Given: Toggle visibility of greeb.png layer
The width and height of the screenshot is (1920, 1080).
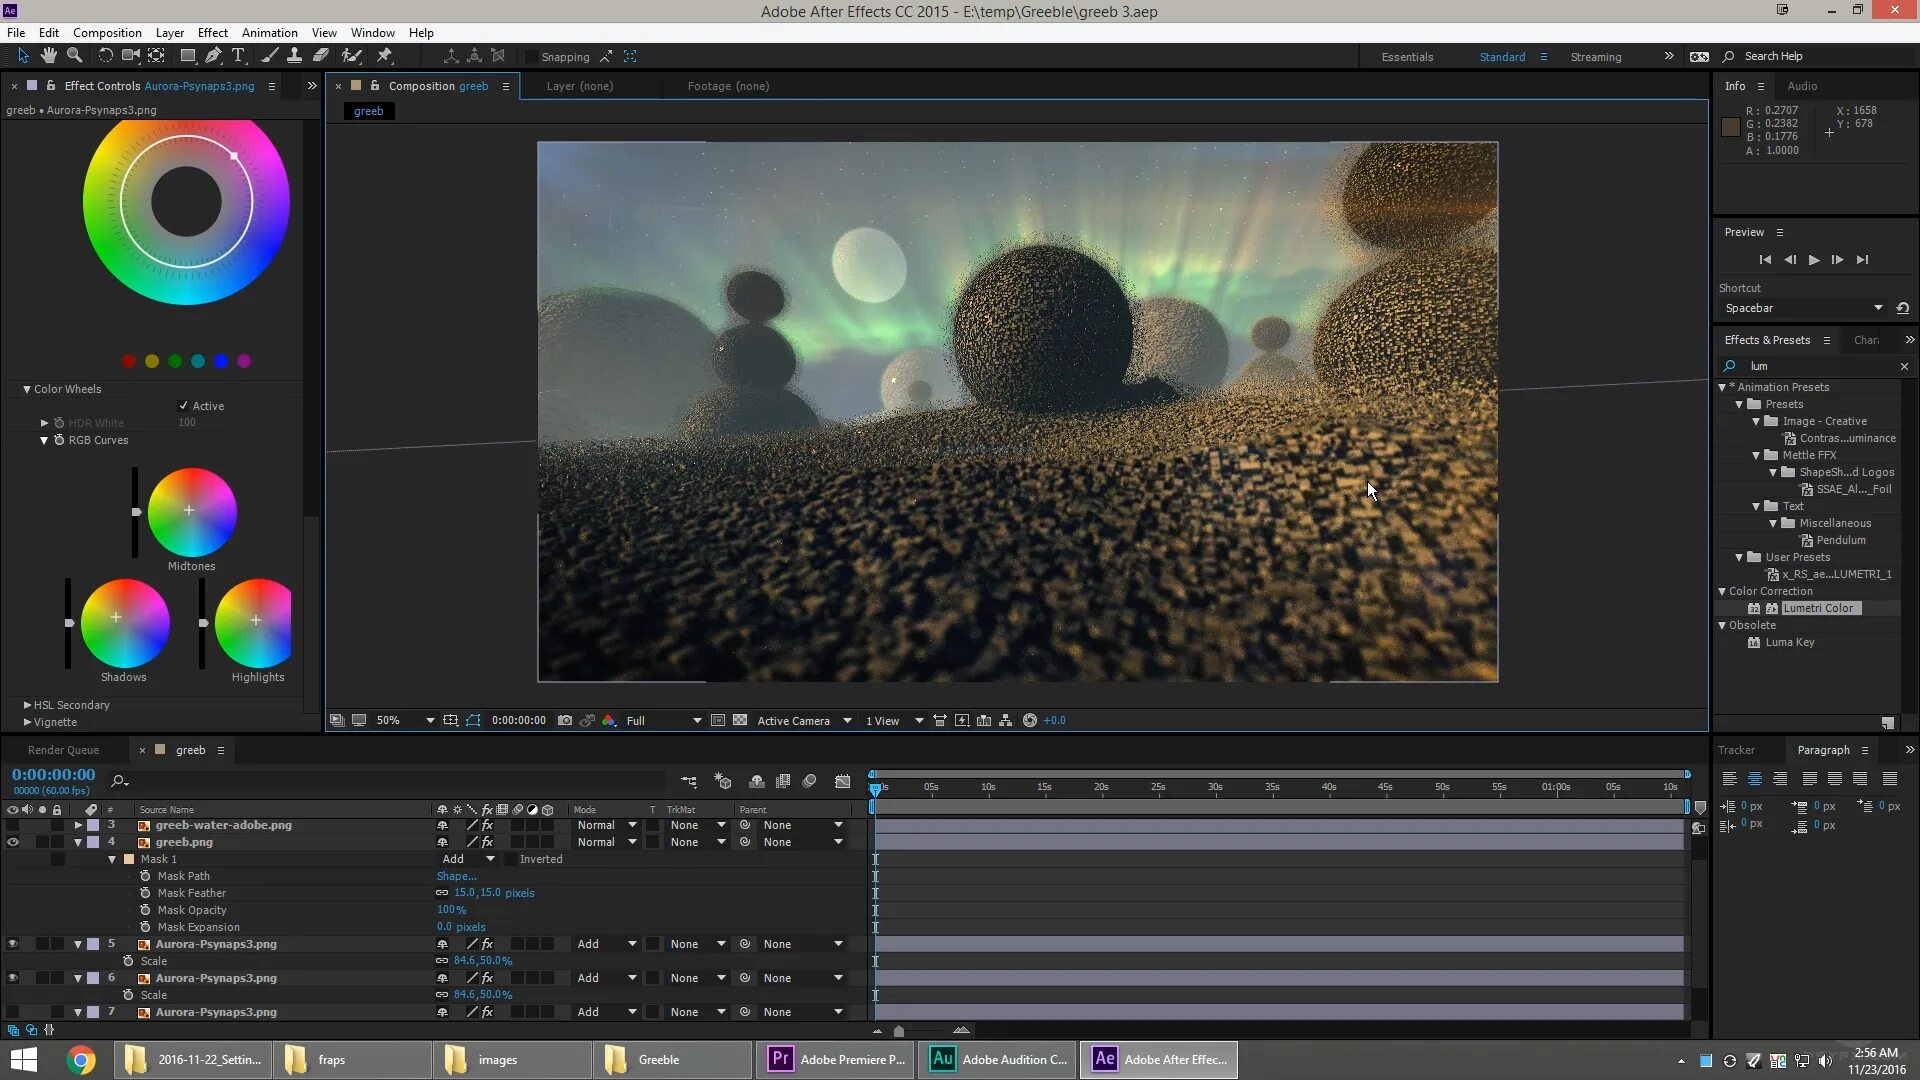Looking at the screenshot, I should (13, 841).
